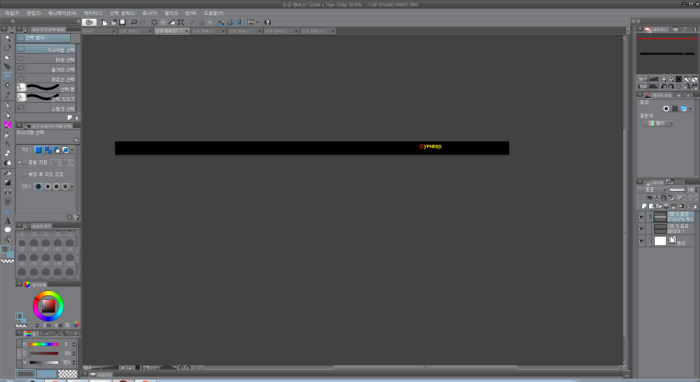Click the Undo arrow in command bar

(133, 22)
